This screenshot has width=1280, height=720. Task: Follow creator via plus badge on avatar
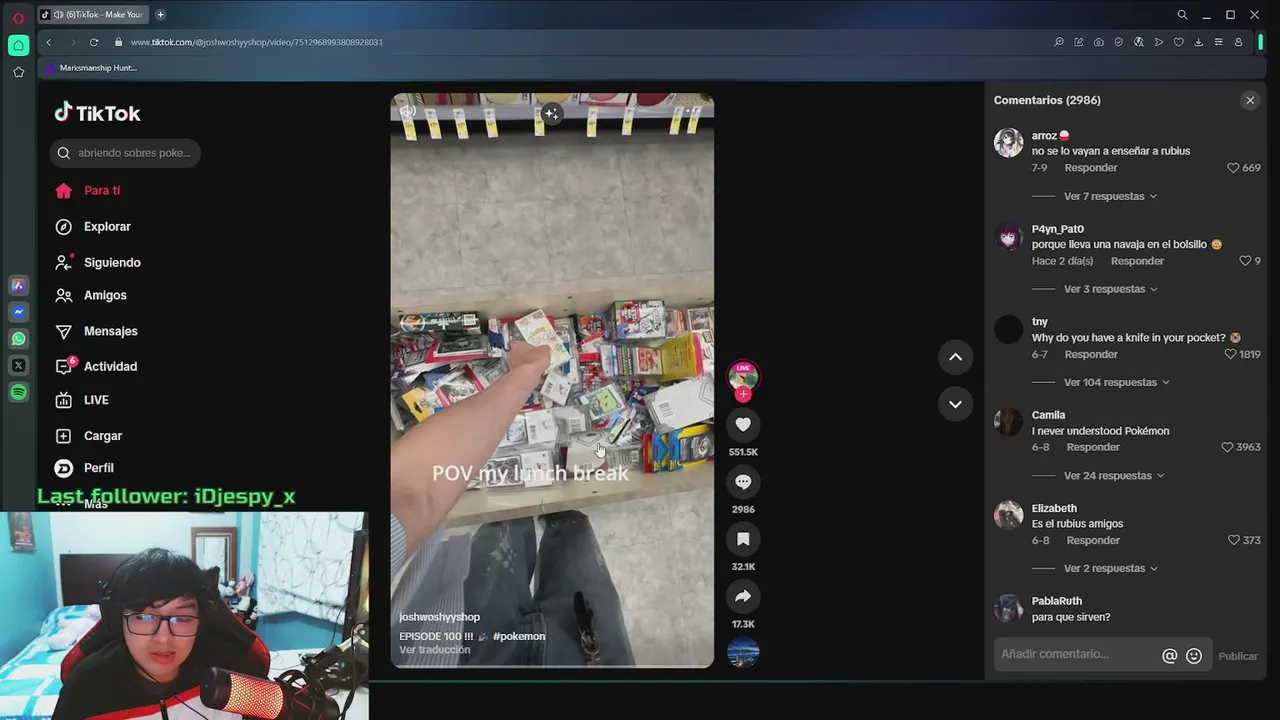point(743,394)
